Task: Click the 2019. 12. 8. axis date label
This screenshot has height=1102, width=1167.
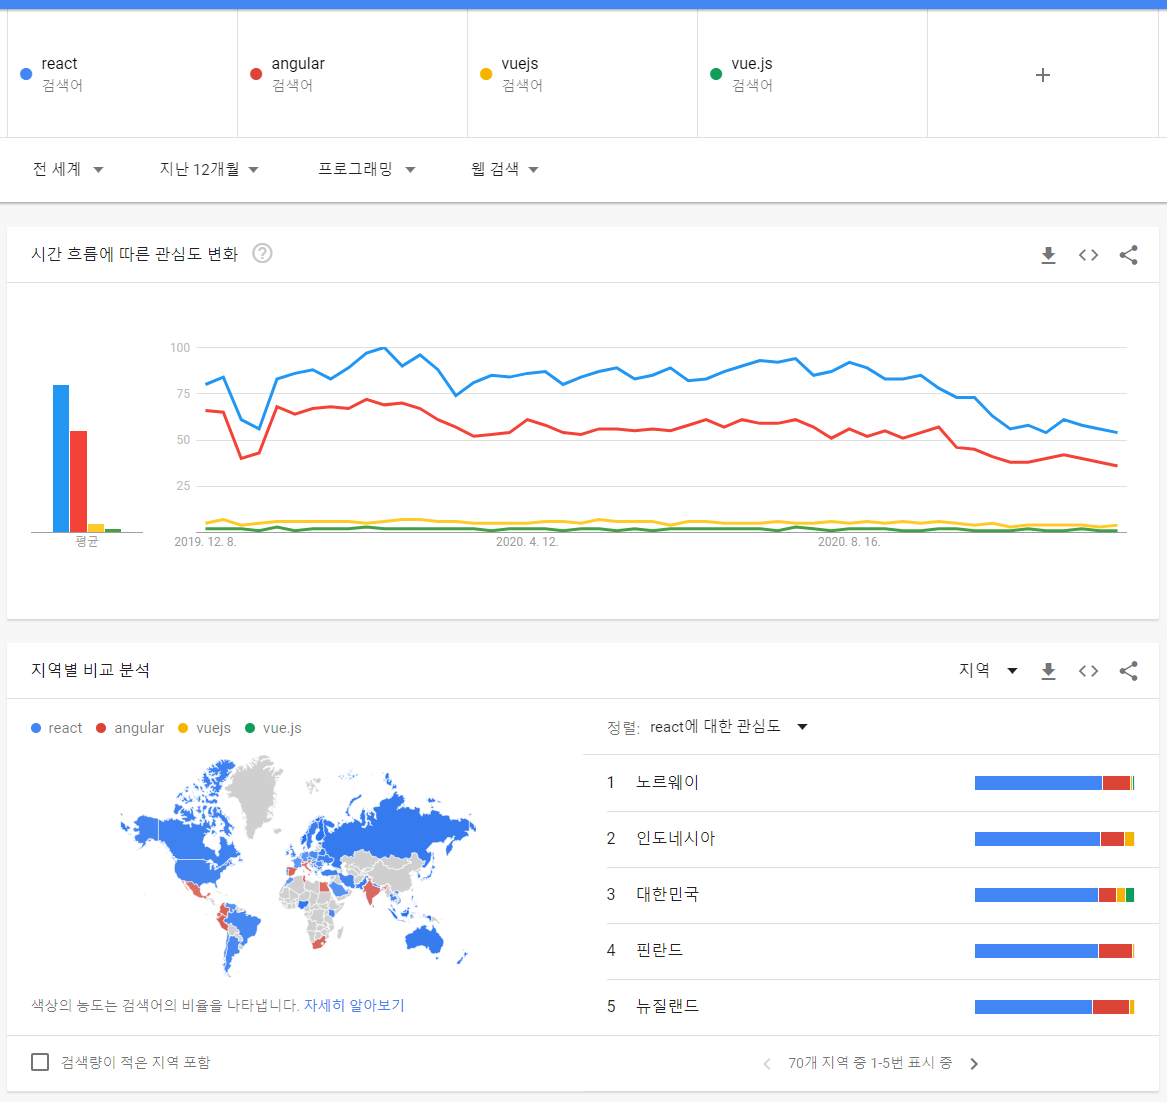Action: coord(205,542)
